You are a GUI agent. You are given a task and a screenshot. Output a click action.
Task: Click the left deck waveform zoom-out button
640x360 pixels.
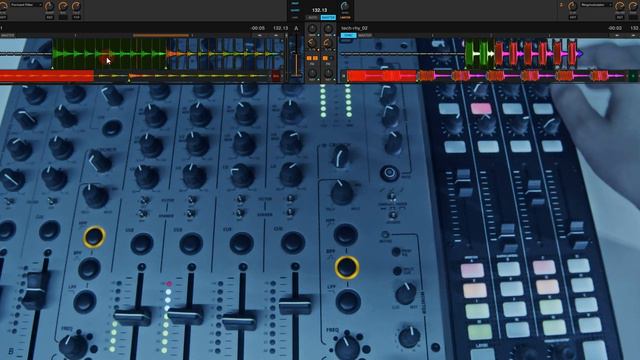(260, 36)
